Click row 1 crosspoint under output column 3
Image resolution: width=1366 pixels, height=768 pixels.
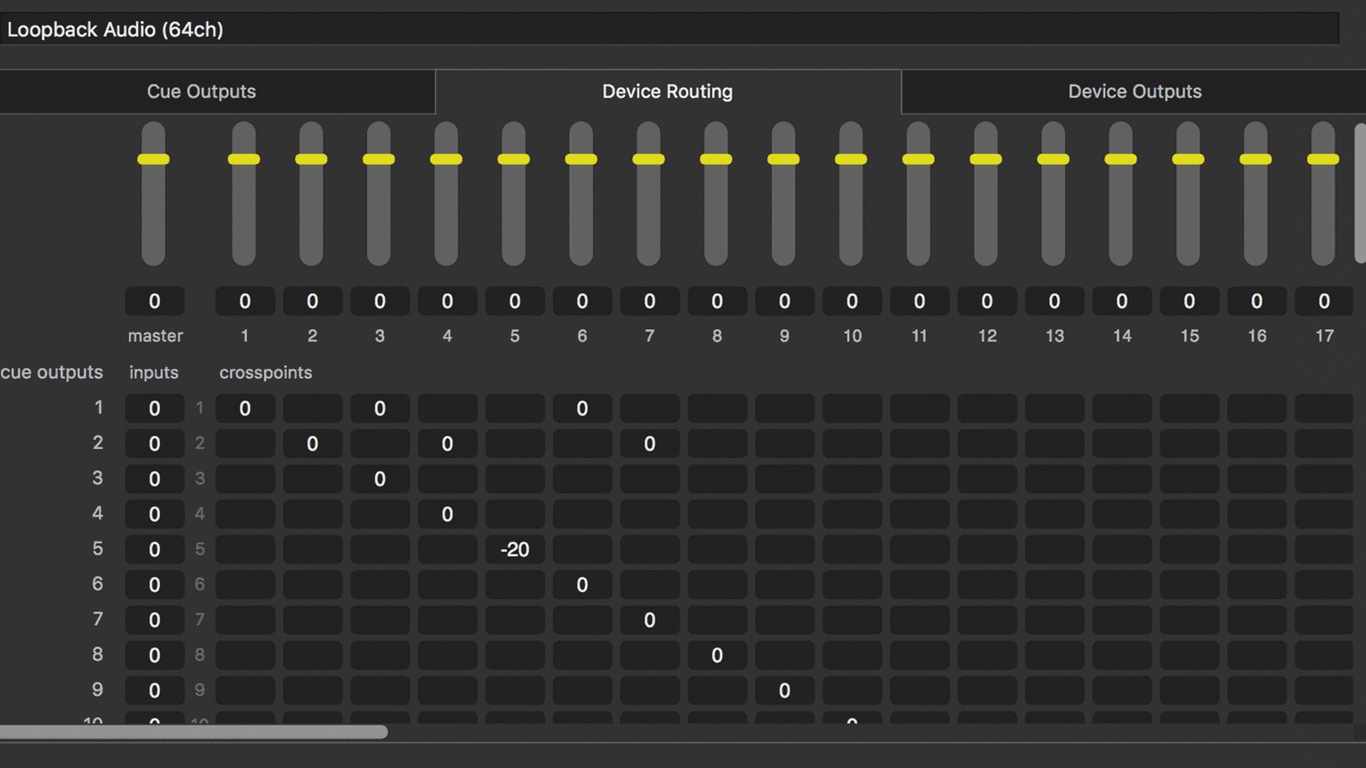(x=380, y=408)
